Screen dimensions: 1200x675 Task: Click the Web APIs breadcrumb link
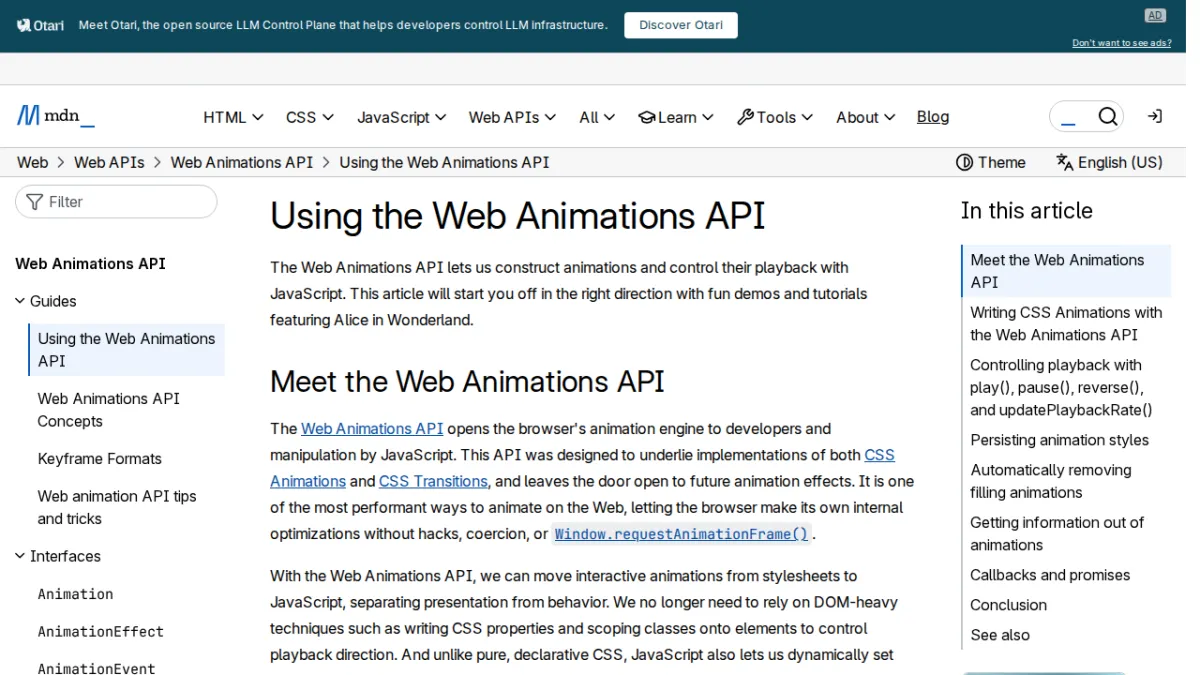pos(109,162)
